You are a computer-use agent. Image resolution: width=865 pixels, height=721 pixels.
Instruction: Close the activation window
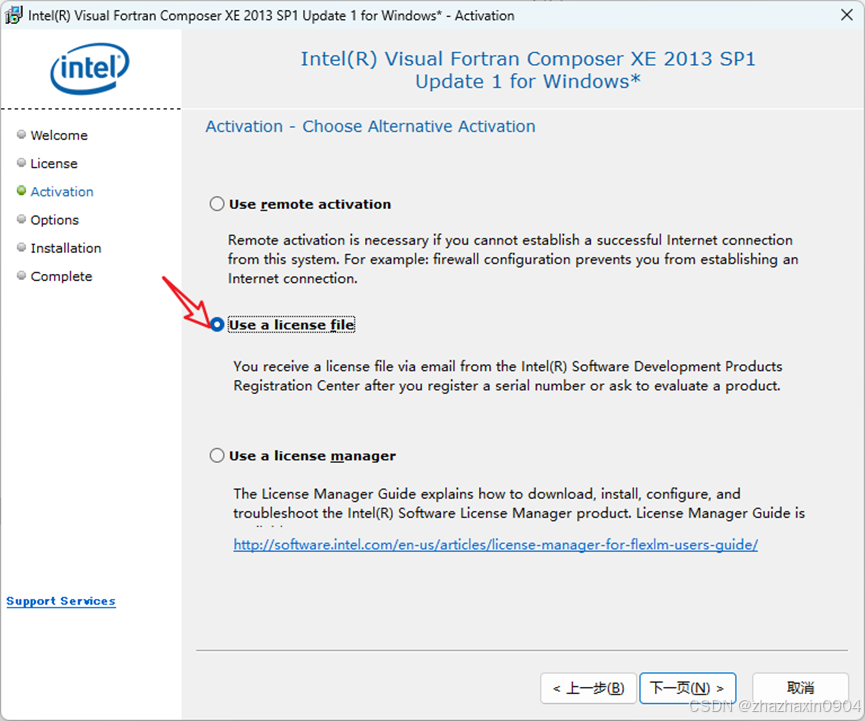pyautogui.click(x=847, y=15)
